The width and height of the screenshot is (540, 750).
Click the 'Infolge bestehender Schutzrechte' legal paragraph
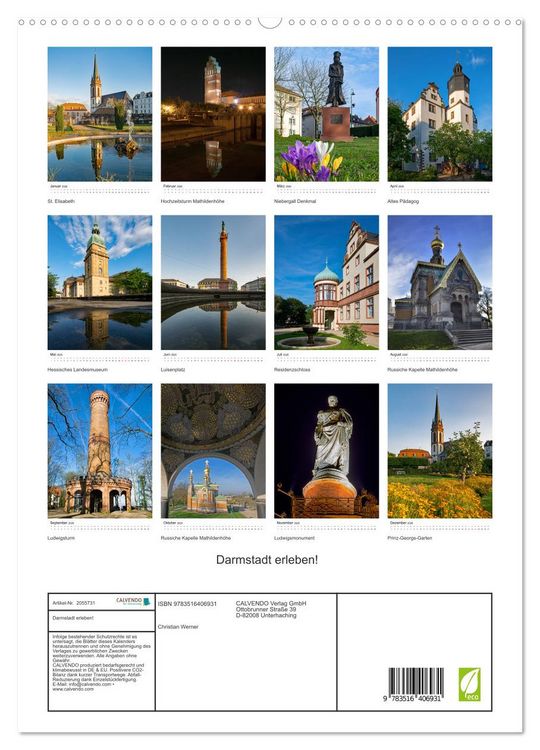101,647
